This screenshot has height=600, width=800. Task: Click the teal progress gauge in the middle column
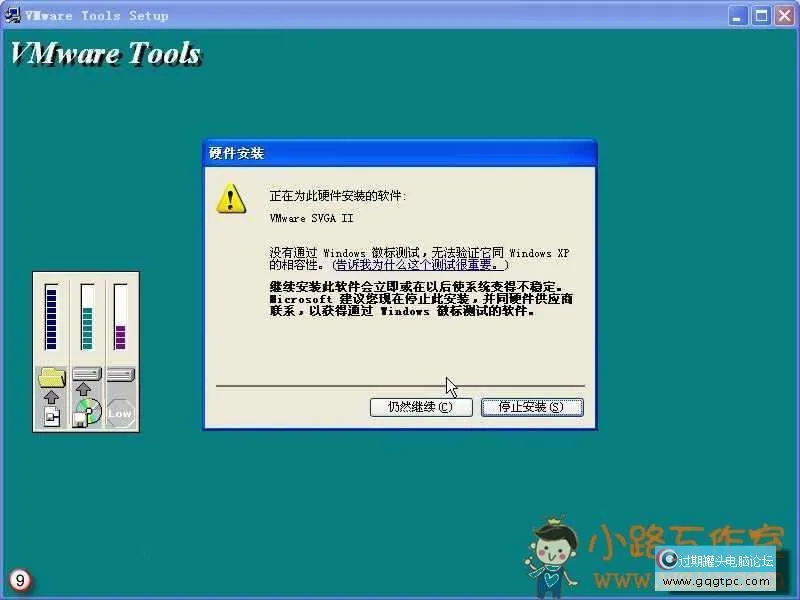point(87,327)
